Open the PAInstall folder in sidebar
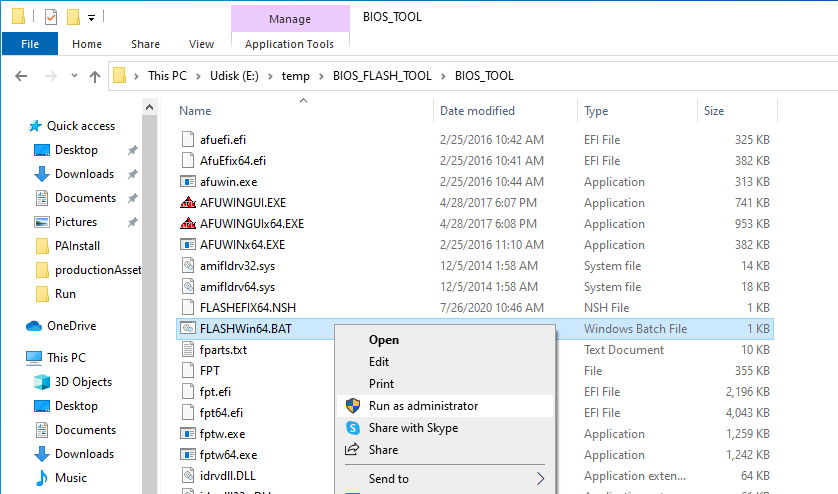 [x=77, y=246]
